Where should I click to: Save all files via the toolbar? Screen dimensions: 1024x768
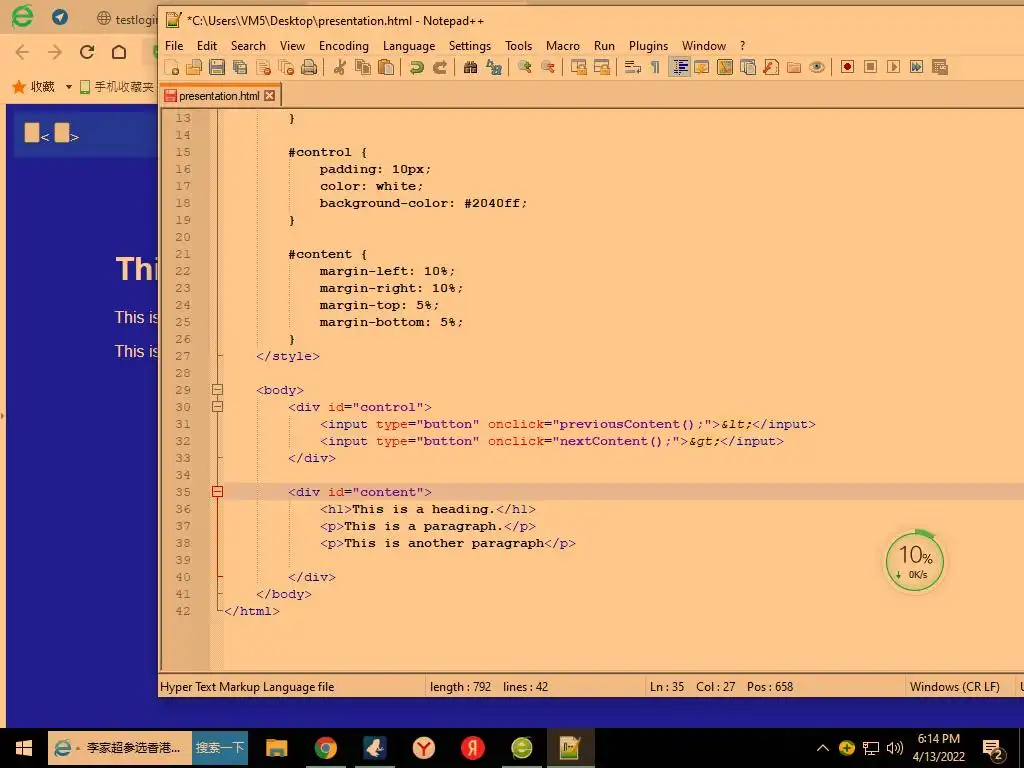[x=240, y=67]
